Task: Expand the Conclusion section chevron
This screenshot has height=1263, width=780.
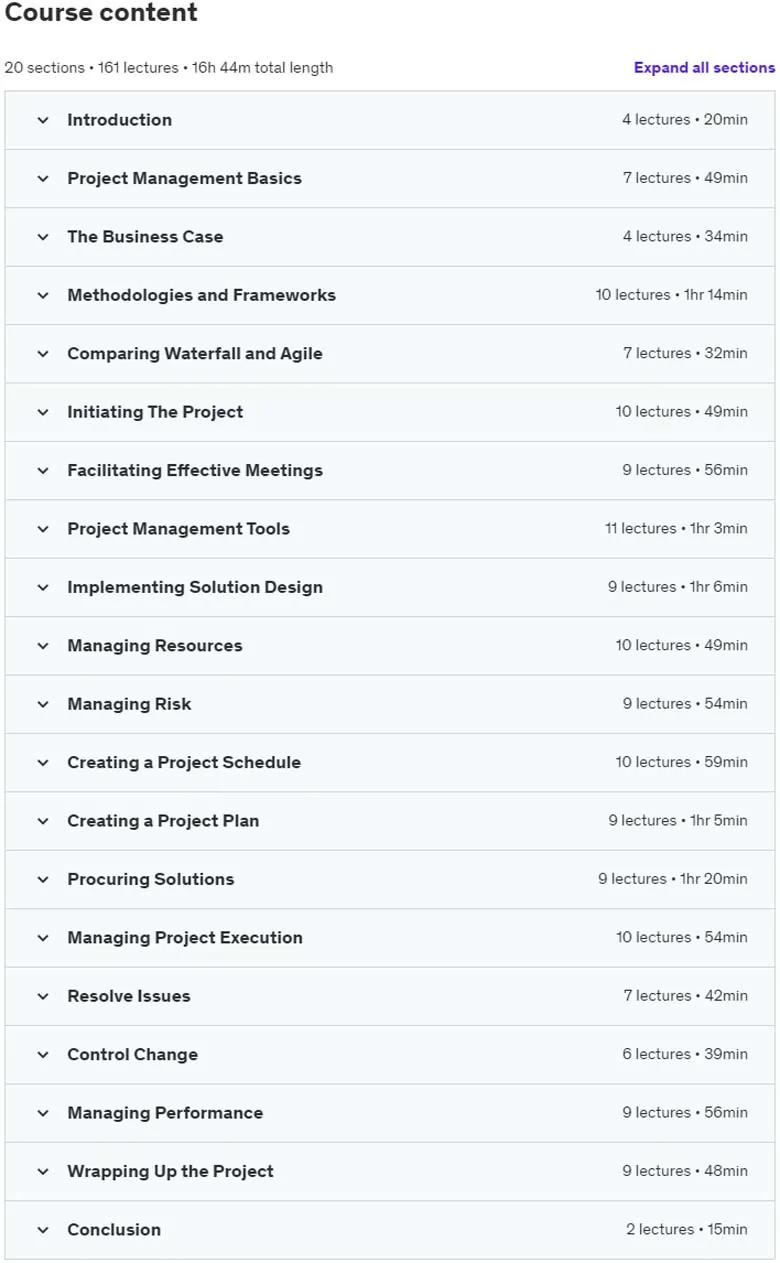Action: pyautogui.click(x=43, y=1230)
